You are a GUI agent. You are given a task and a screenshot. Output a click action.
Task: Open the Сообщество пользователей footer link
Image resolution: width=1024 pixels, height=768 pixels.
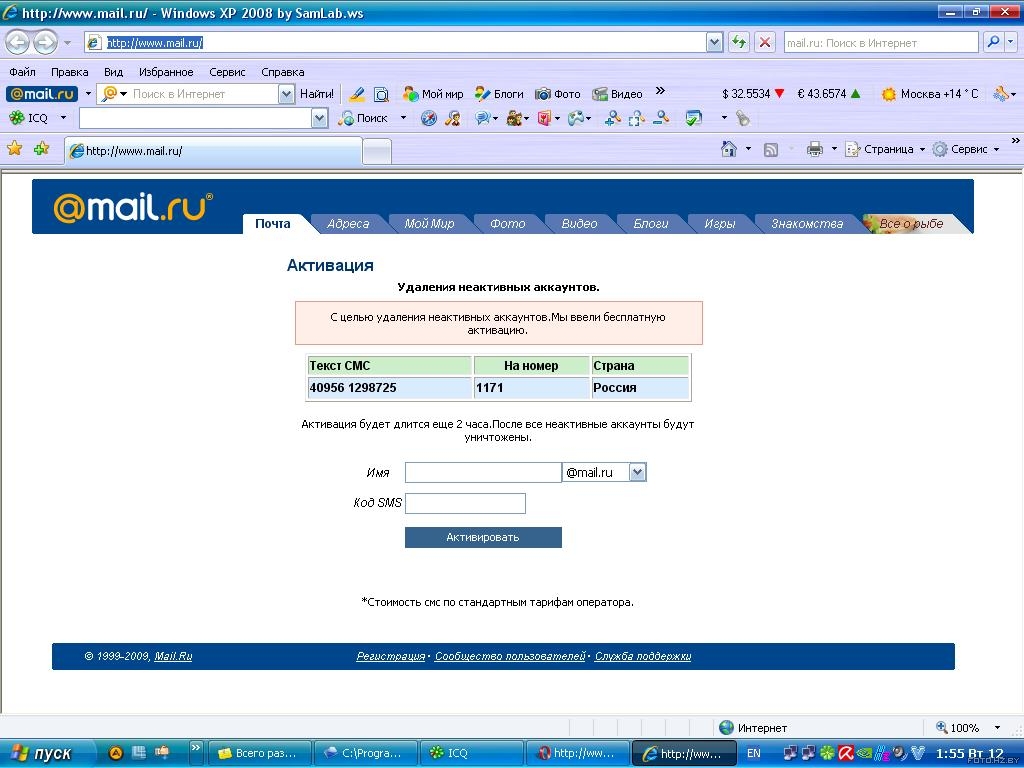tap(510, 656)
